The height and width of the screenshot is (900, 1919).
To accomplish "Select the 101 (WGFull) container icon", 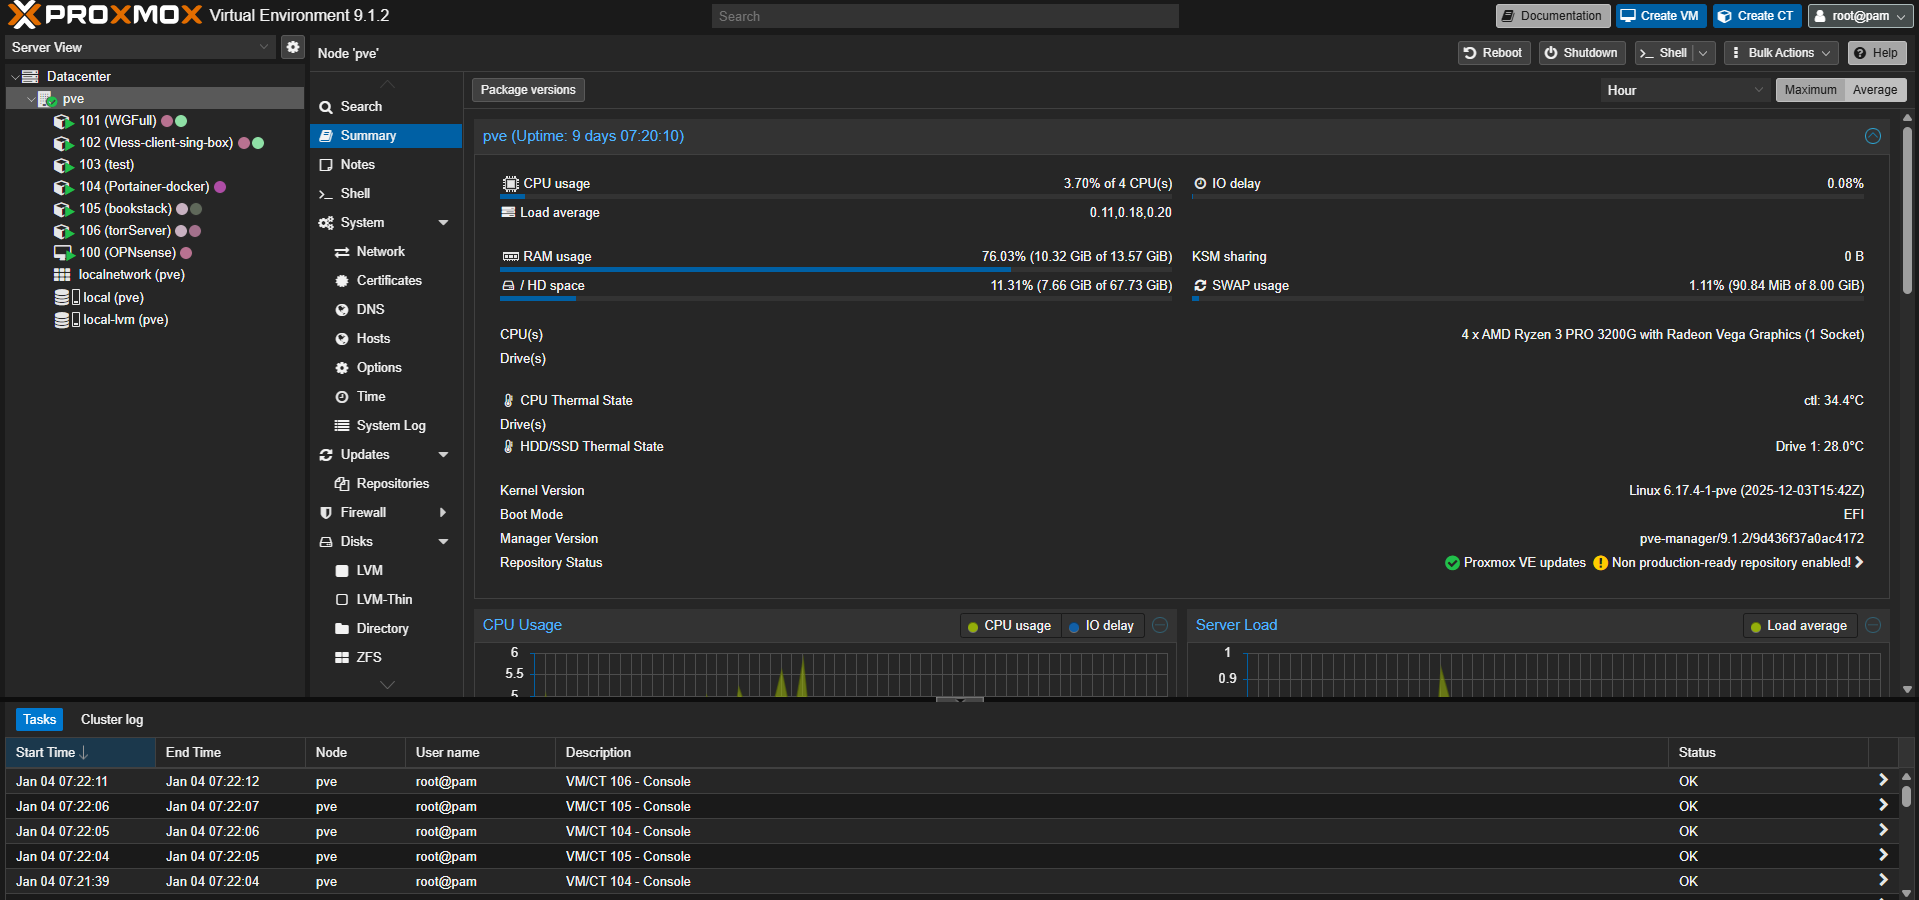I will click(63, 121).
